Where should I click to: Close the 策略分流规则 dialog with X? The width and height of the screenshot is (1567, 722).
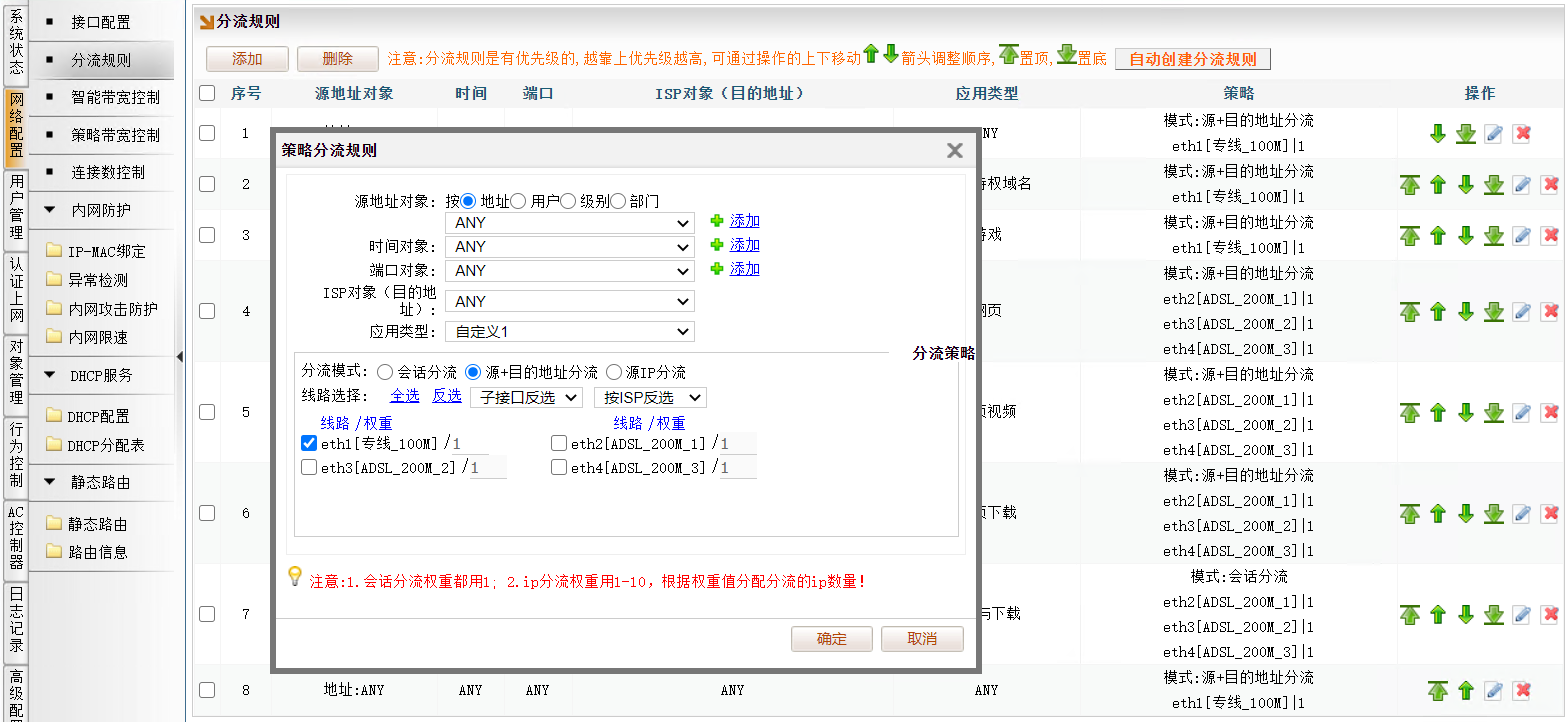(954, 150)
